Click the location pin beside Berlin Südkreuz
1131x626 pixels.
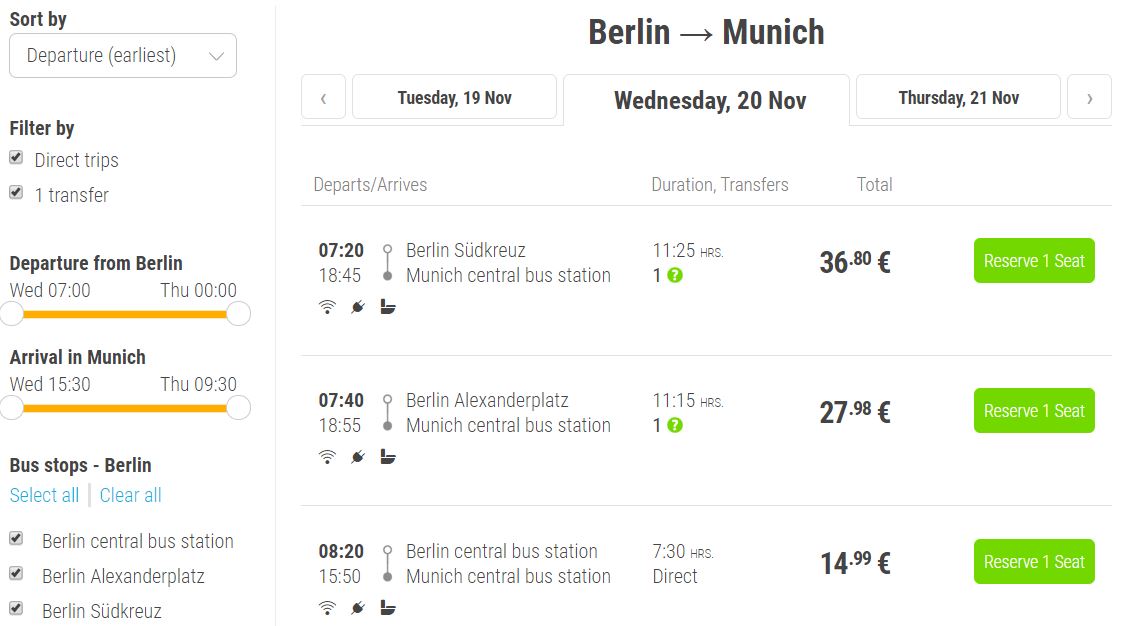pos(389,250)
